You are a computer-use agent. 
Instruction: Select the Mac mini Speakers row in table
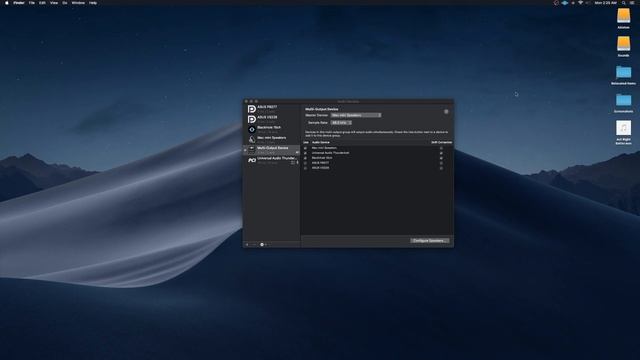(377, 148)
